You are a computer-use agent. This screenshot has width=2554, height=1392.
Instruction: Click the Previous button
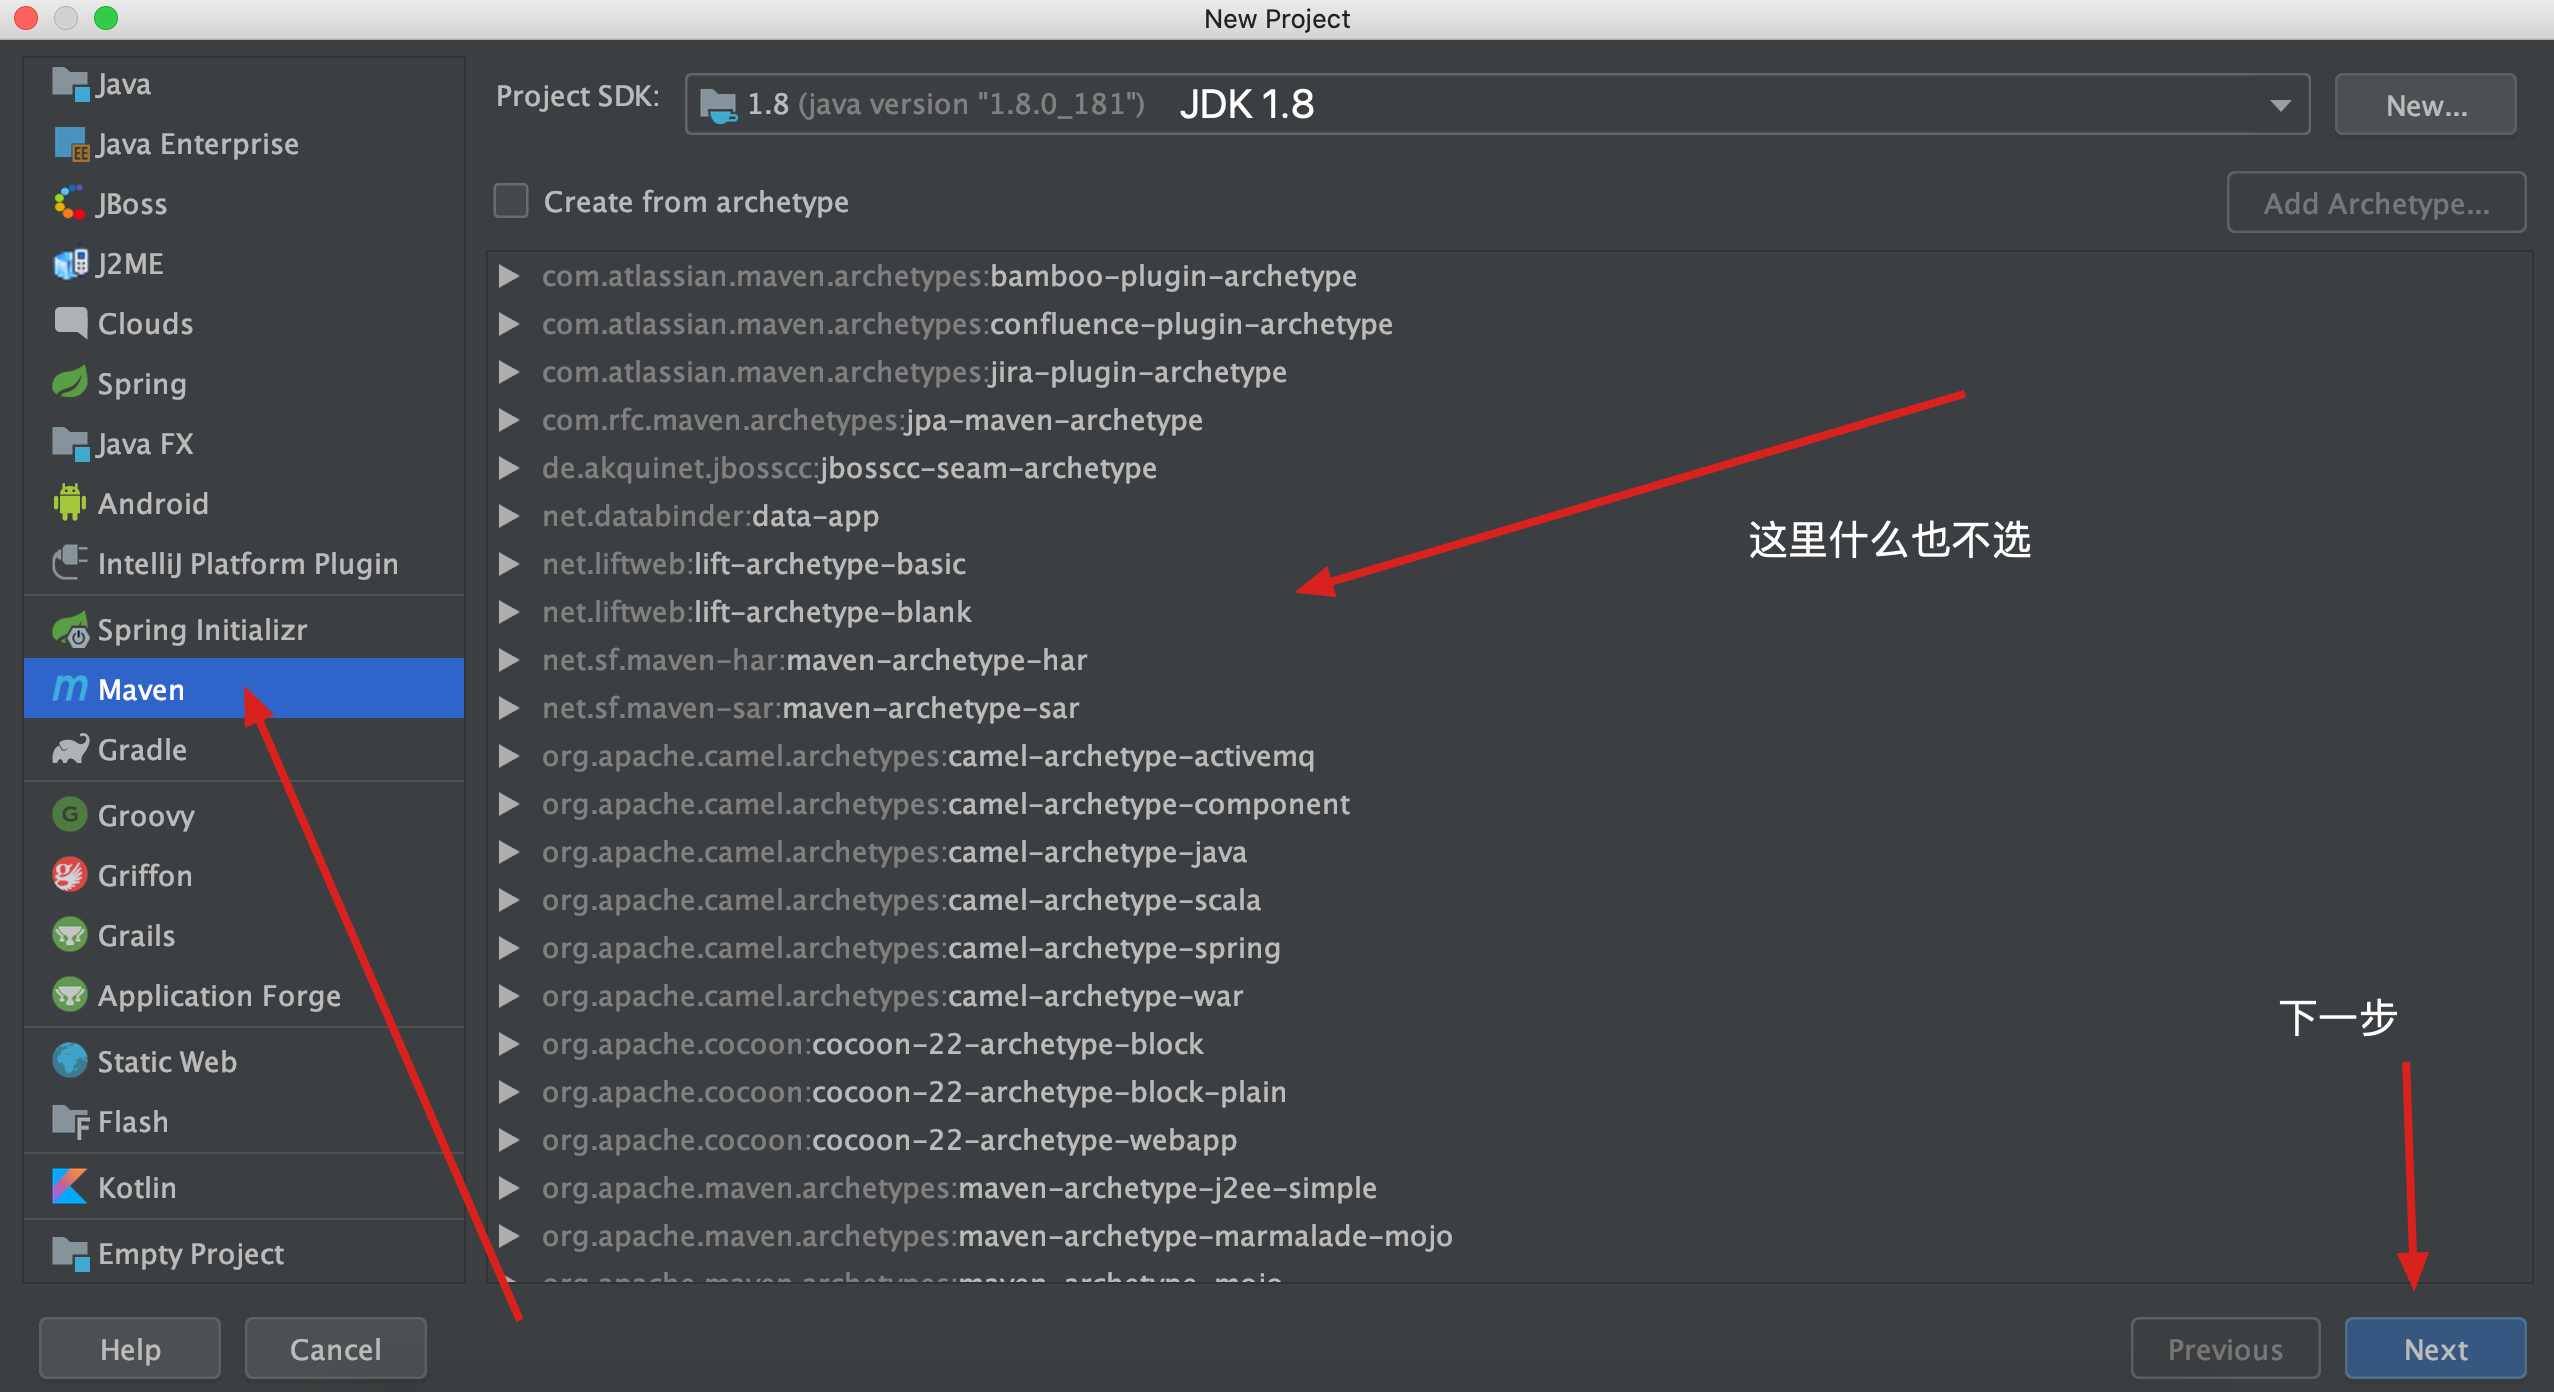[2225, 1349]
